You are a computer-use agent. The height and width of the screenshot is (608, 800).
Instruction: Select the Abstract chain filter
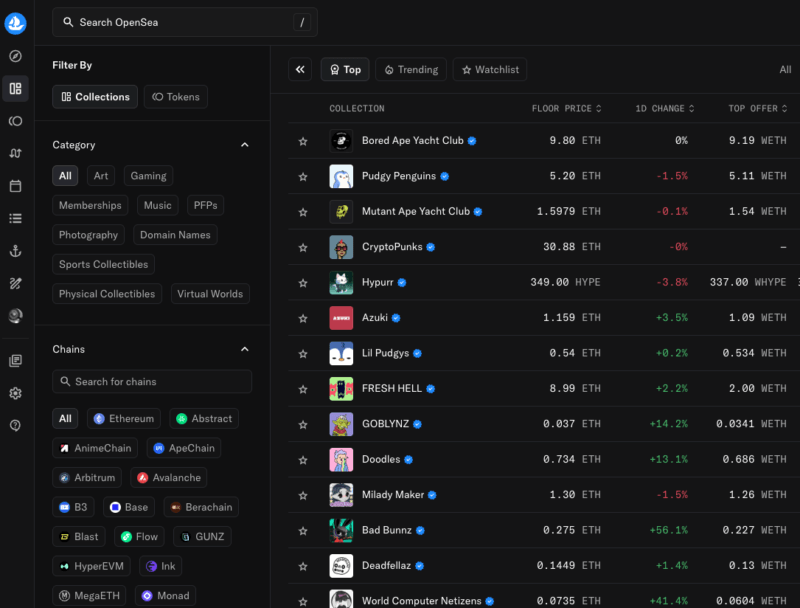click(x=204, y=419)
